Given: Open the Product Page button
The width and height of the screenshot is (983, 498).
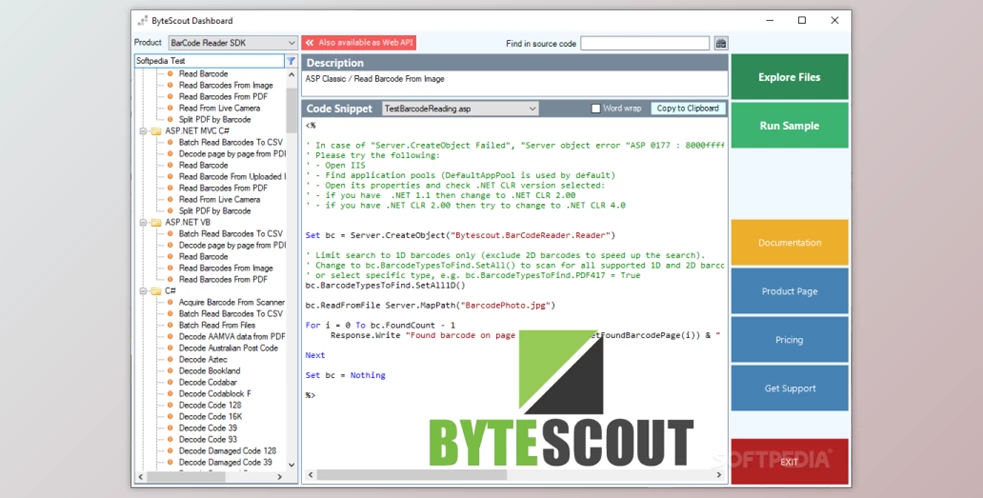Looking at the screenshot, I should (x=789, y=291).
